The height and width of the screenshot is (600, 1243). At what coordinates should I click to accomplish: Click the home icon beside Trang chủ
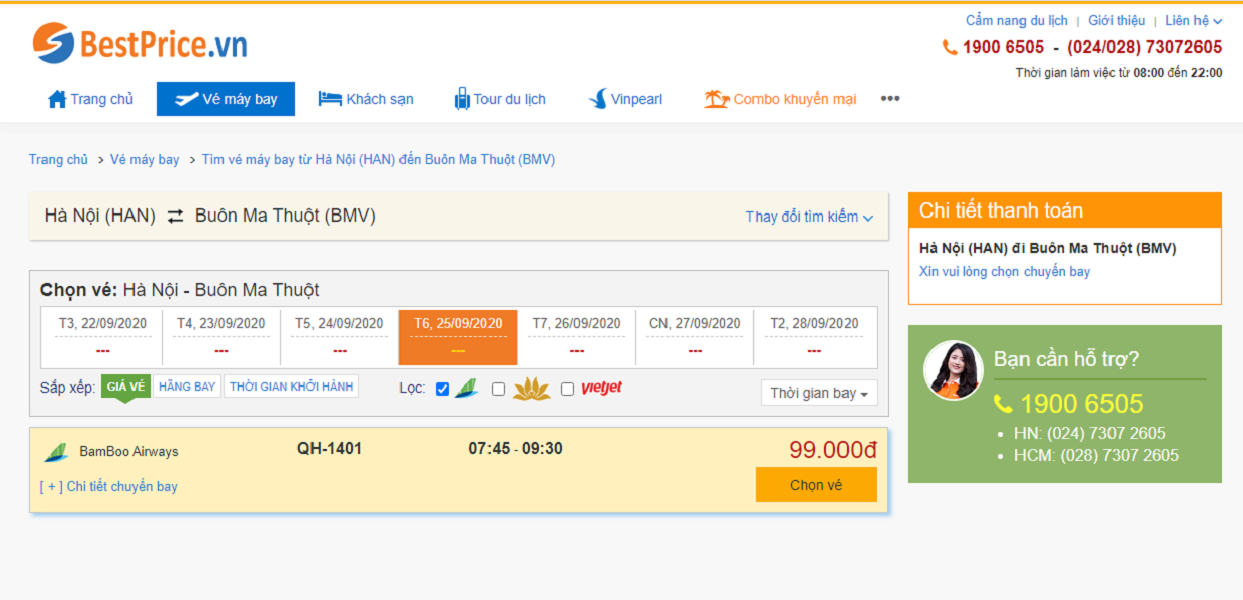click(57, 99)
